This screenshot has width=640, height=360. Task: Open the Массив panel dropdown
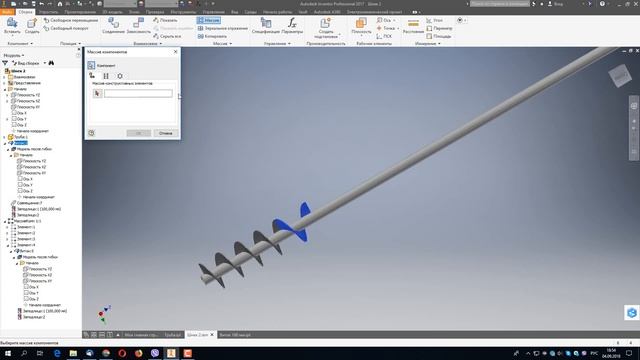tap(222, 43)
